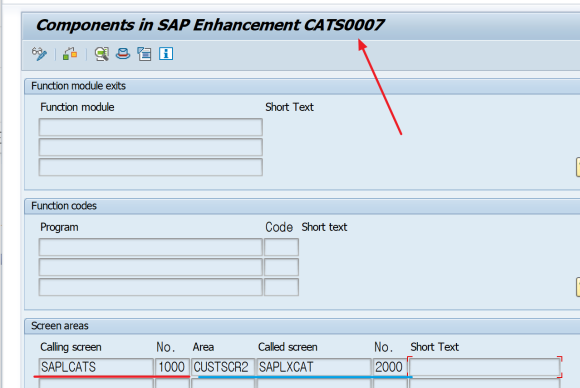
Task: Select the Area field showing CUSTSCR2
Action: point(223,367)
